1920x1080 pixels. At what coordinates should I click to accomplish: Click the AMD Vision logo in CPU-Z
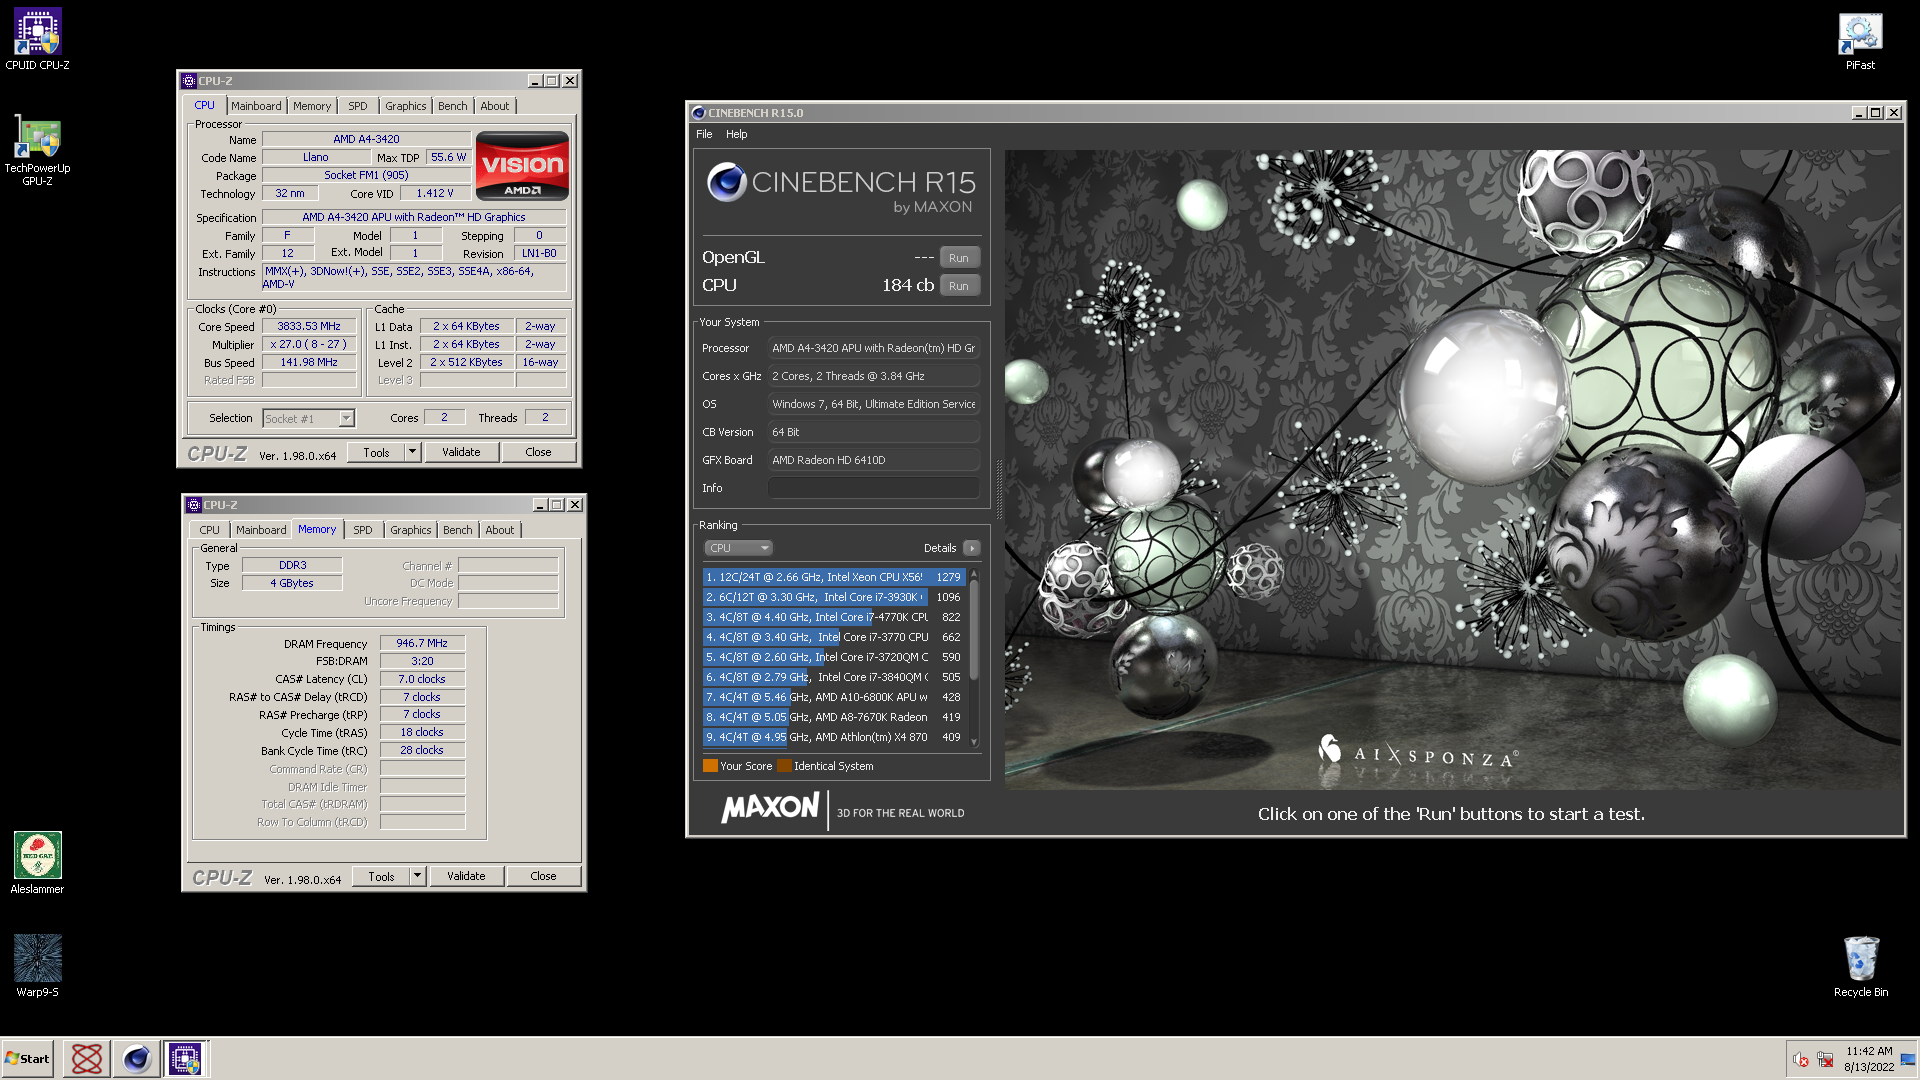coord(522,166)
